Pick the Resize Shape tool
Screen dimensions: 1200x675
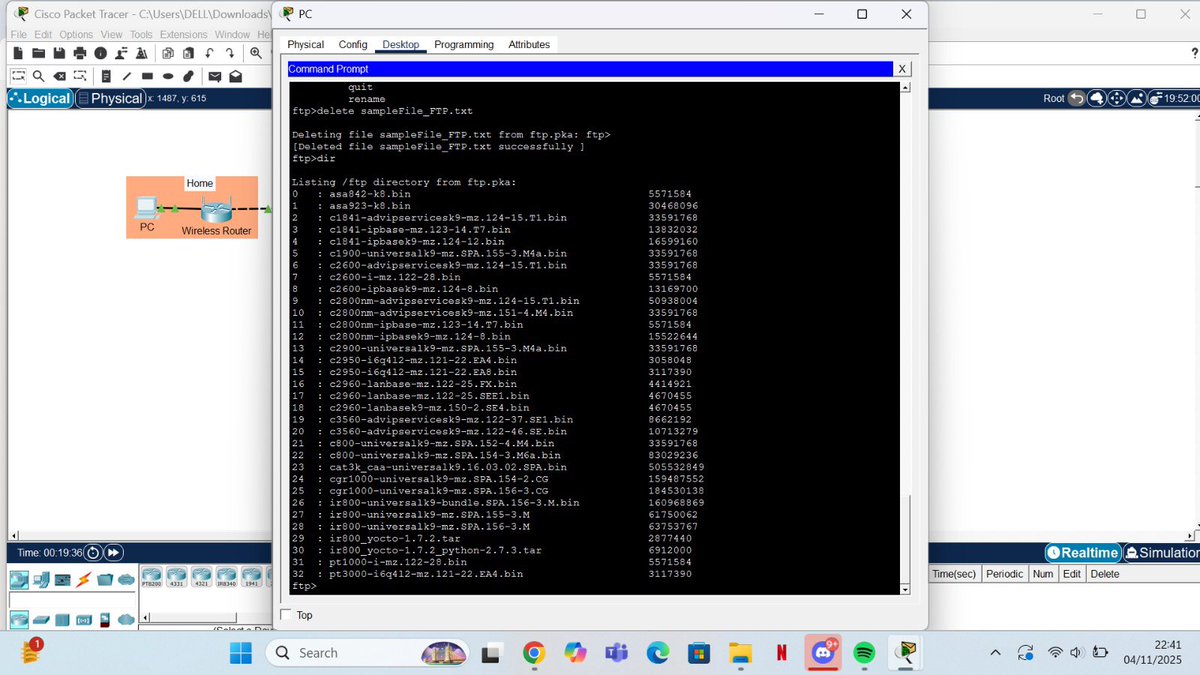[80, 76]
